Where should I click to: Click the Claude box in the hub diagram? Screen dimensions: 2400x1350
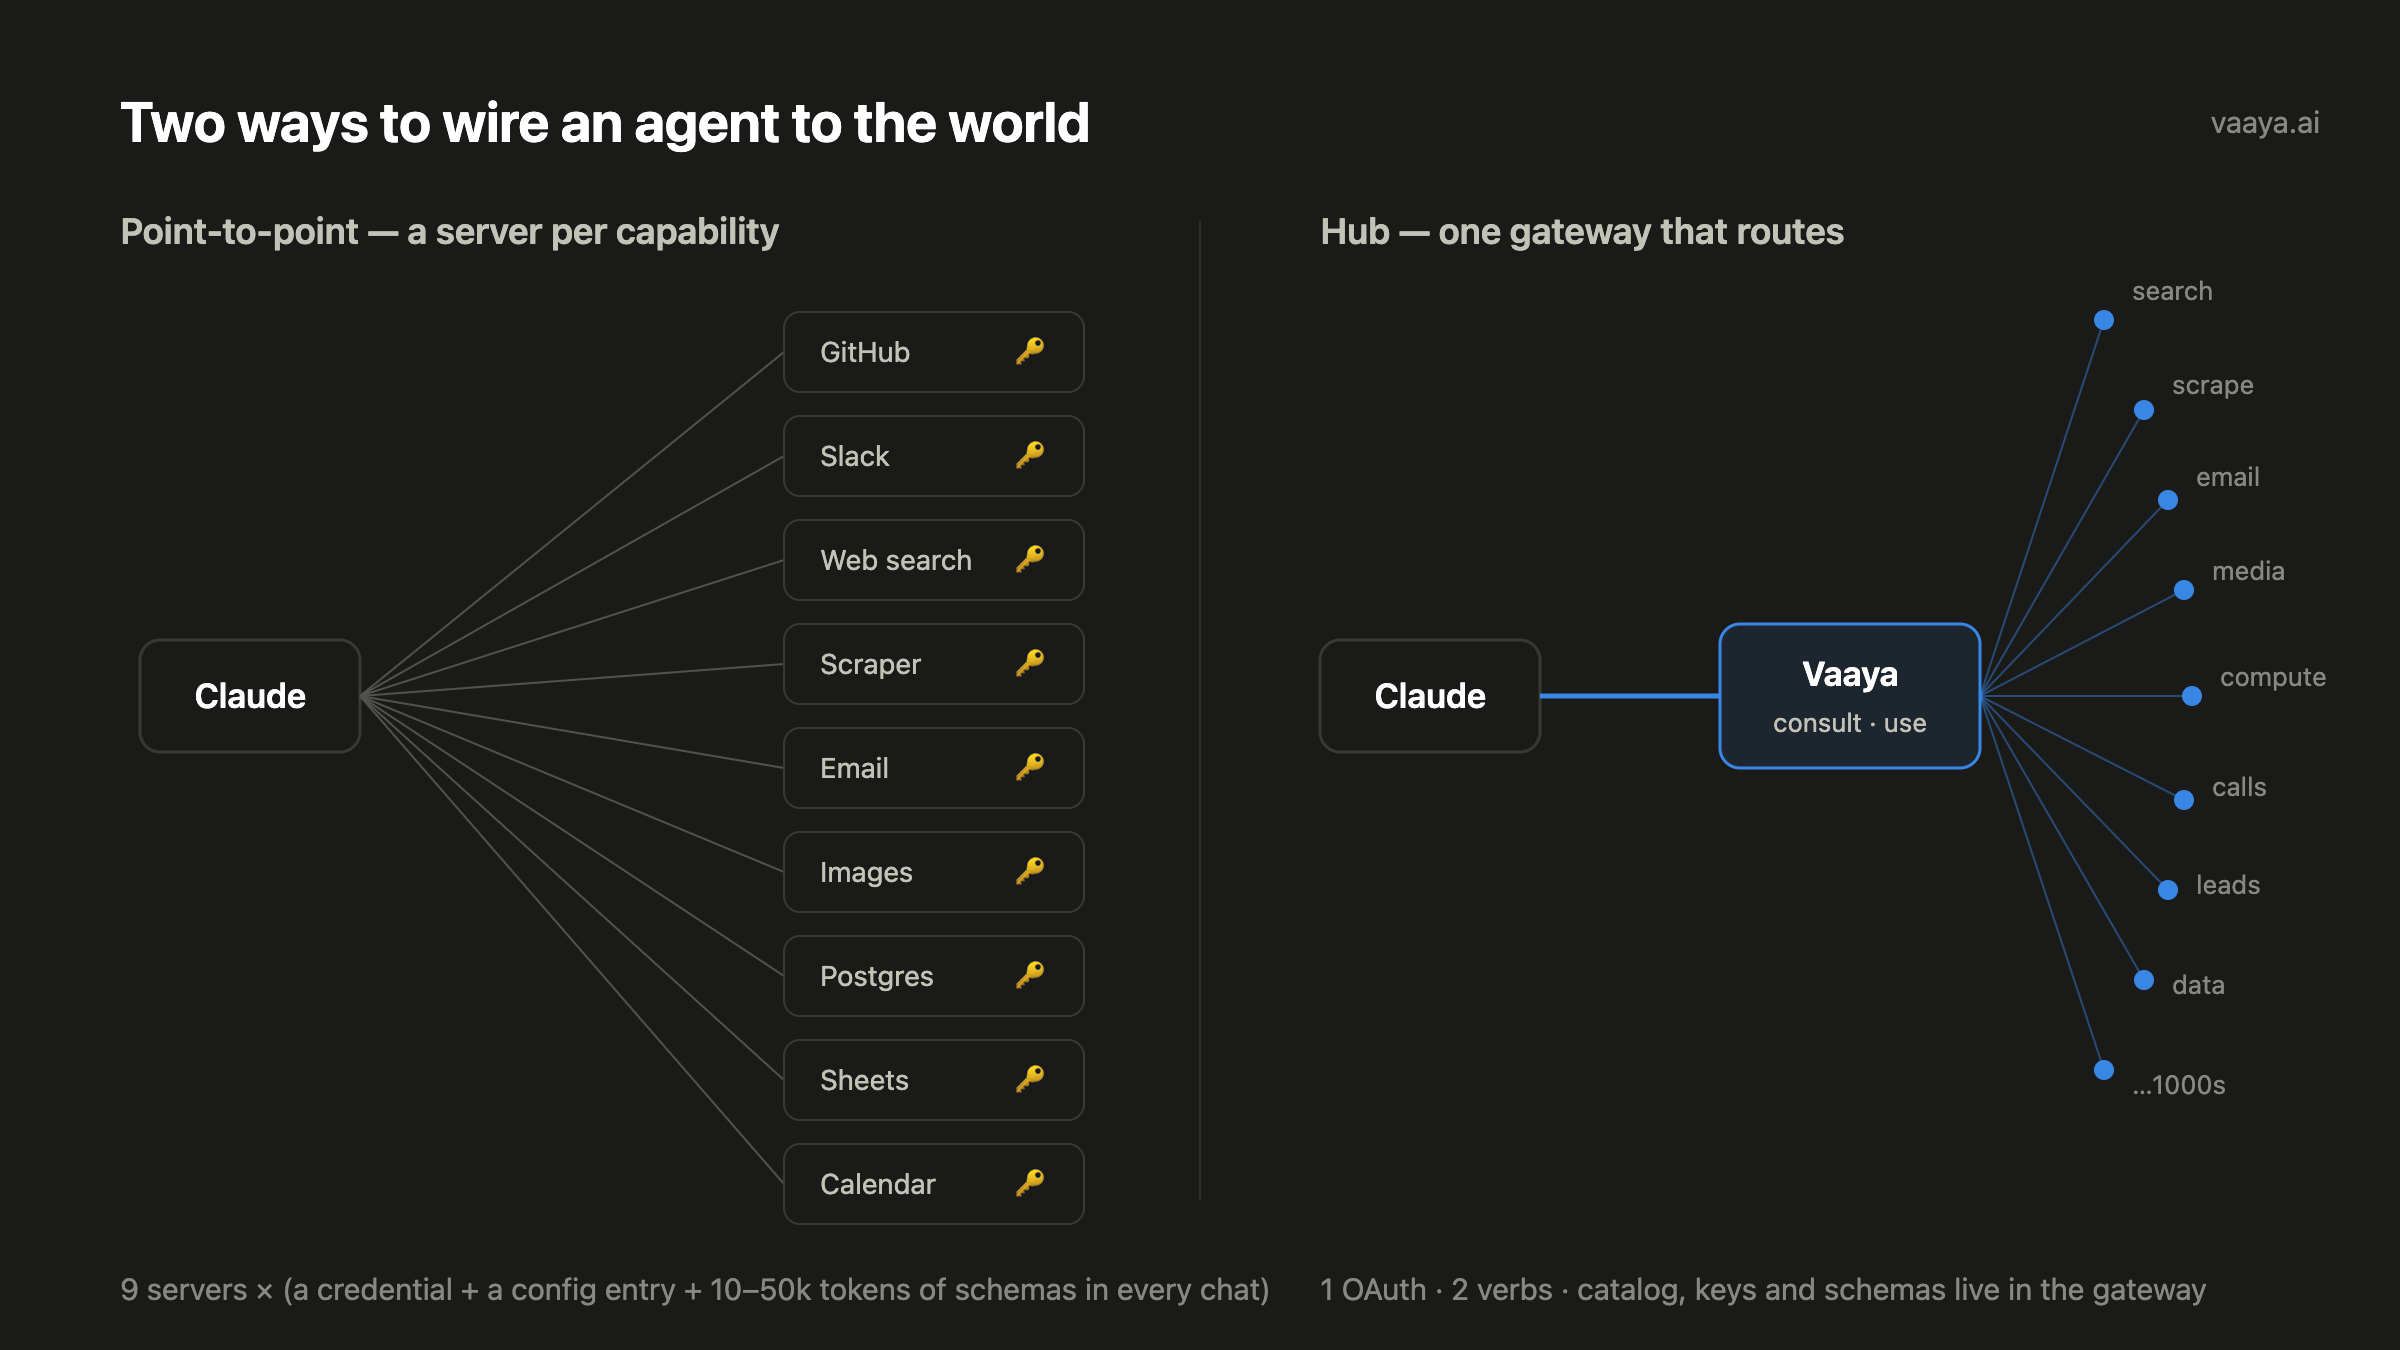1430,696
